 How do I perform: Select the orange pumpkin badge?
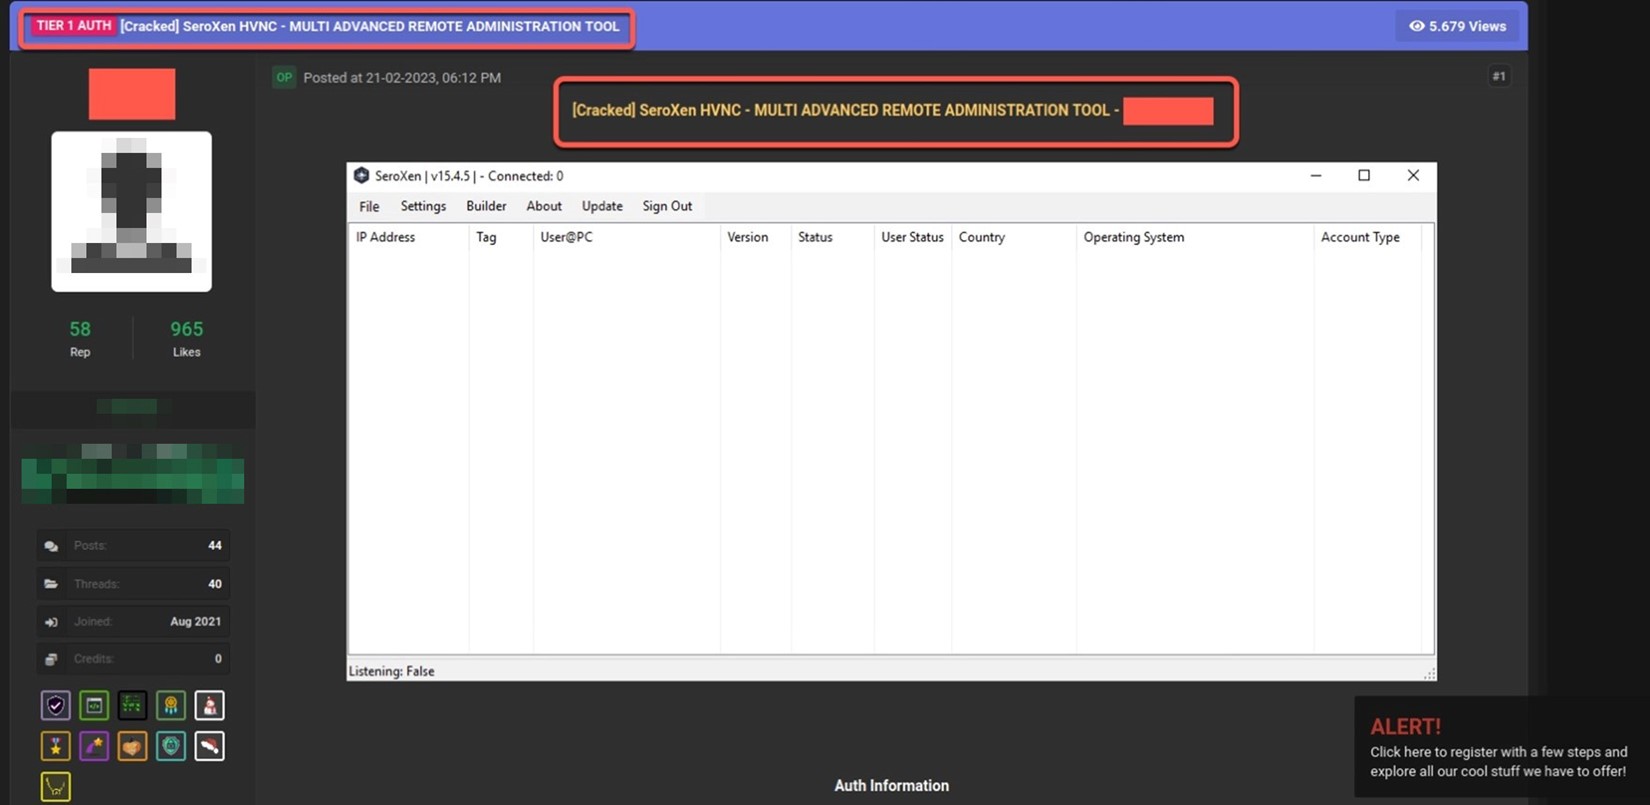[x=132, y=746]
